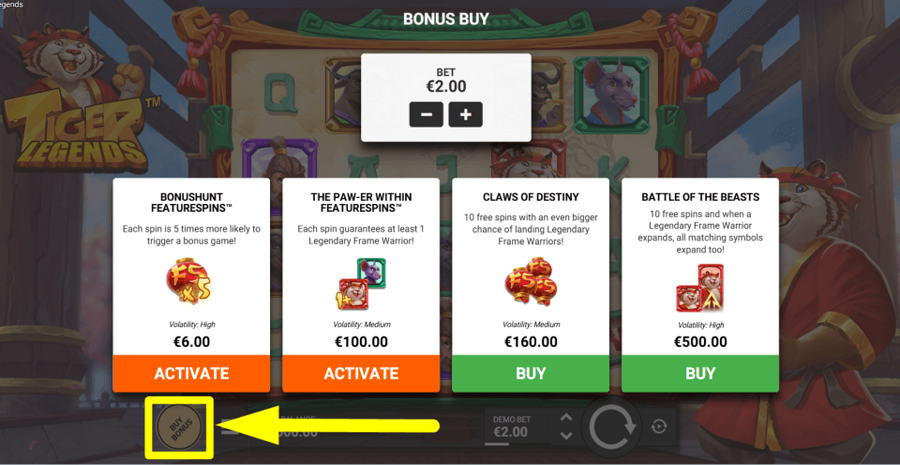Open the round Buy Bonus button

pos(179,428)
